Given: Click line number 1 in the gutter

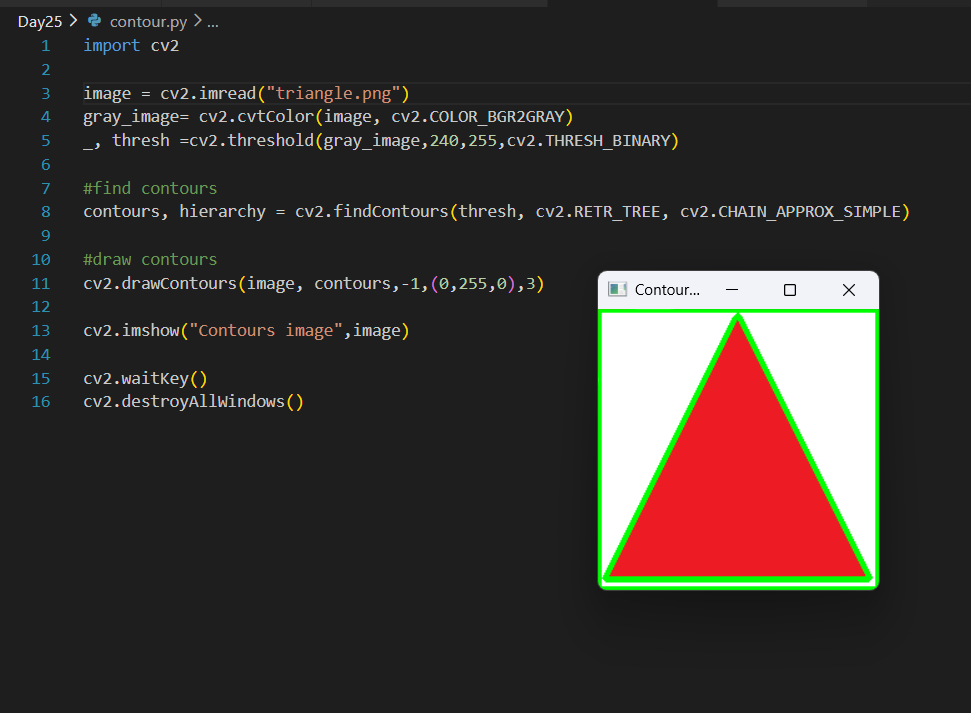Looking at the screenshot, I should pos(45,46).
